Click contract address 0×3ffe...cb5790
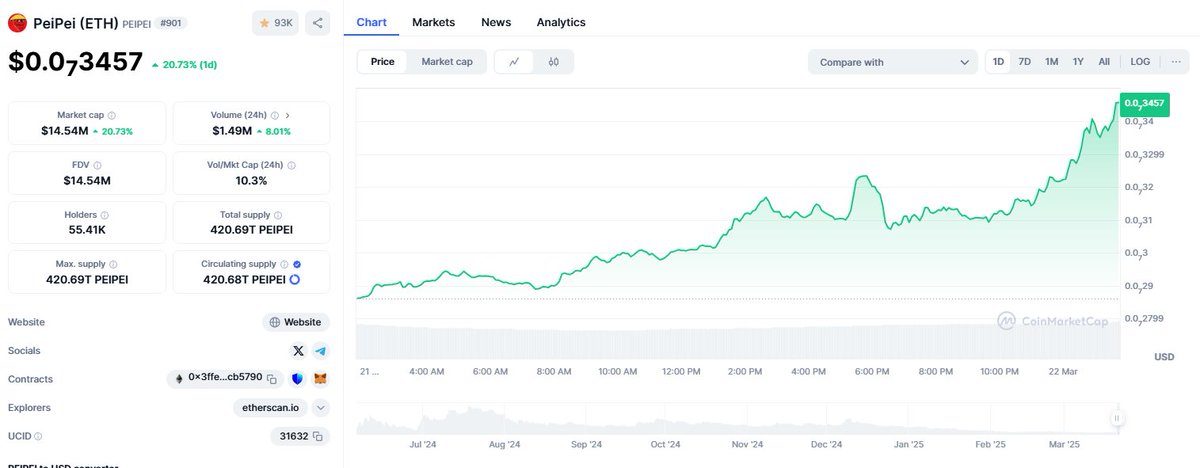Viewport: 1200px width, 468px height. coord(225,377)
